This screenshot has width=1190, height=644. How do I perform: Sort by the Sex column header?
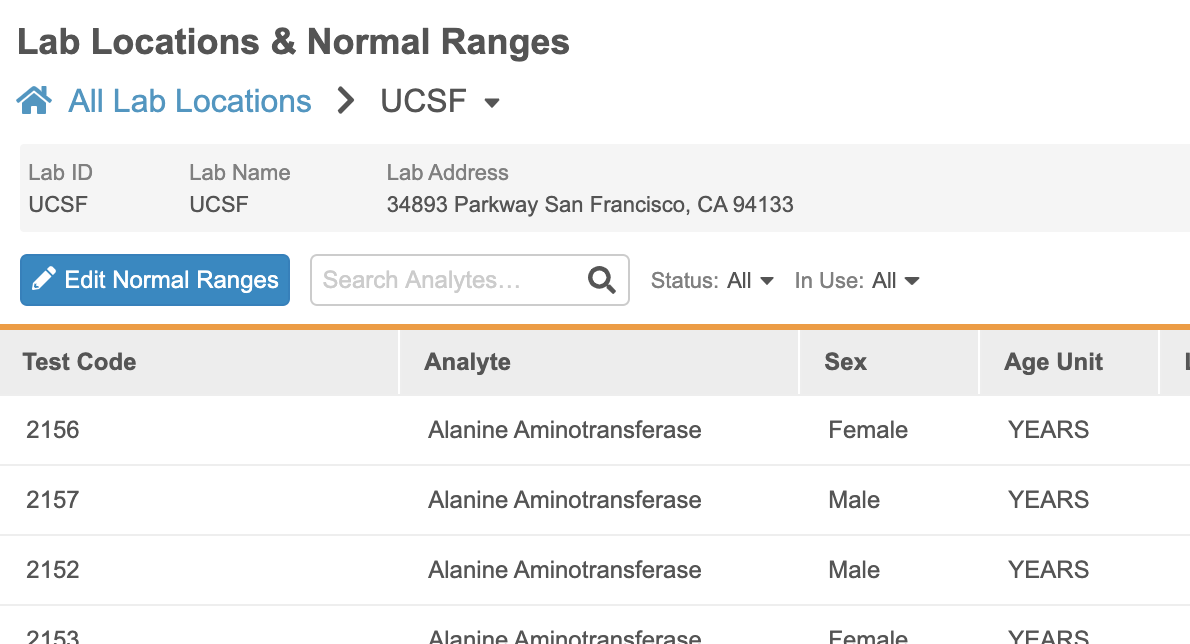point(845,362)
